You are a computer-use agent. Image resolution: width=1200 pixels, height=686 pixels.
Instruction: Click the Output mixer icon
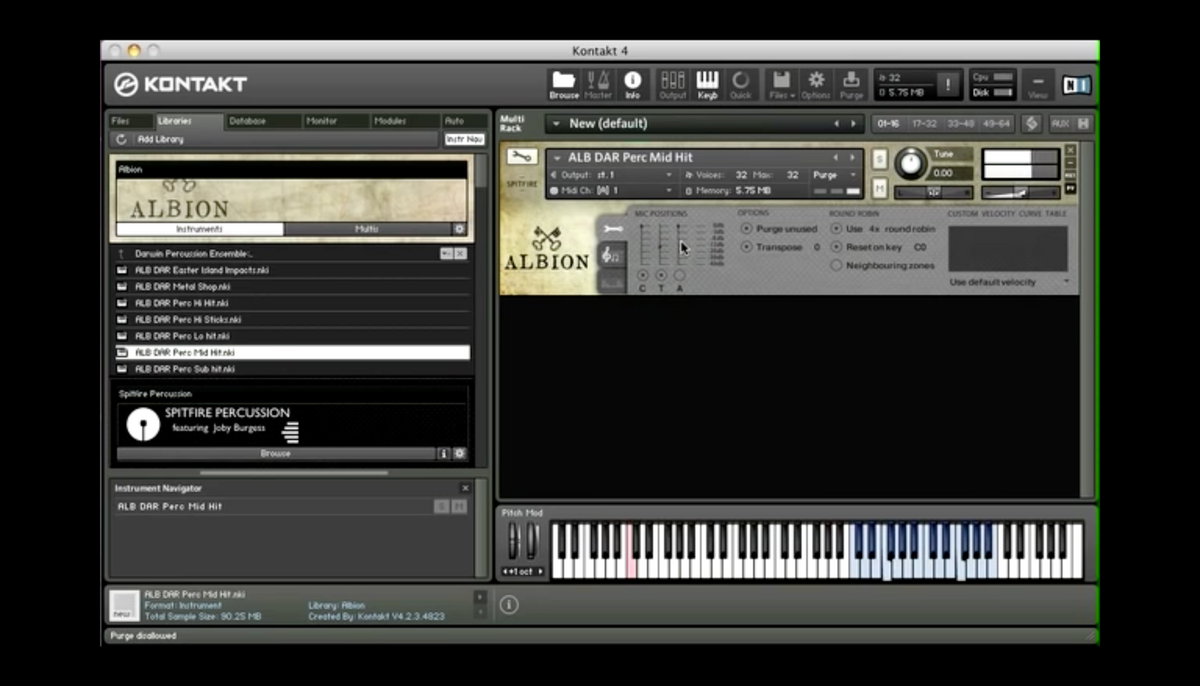[673, 82]
